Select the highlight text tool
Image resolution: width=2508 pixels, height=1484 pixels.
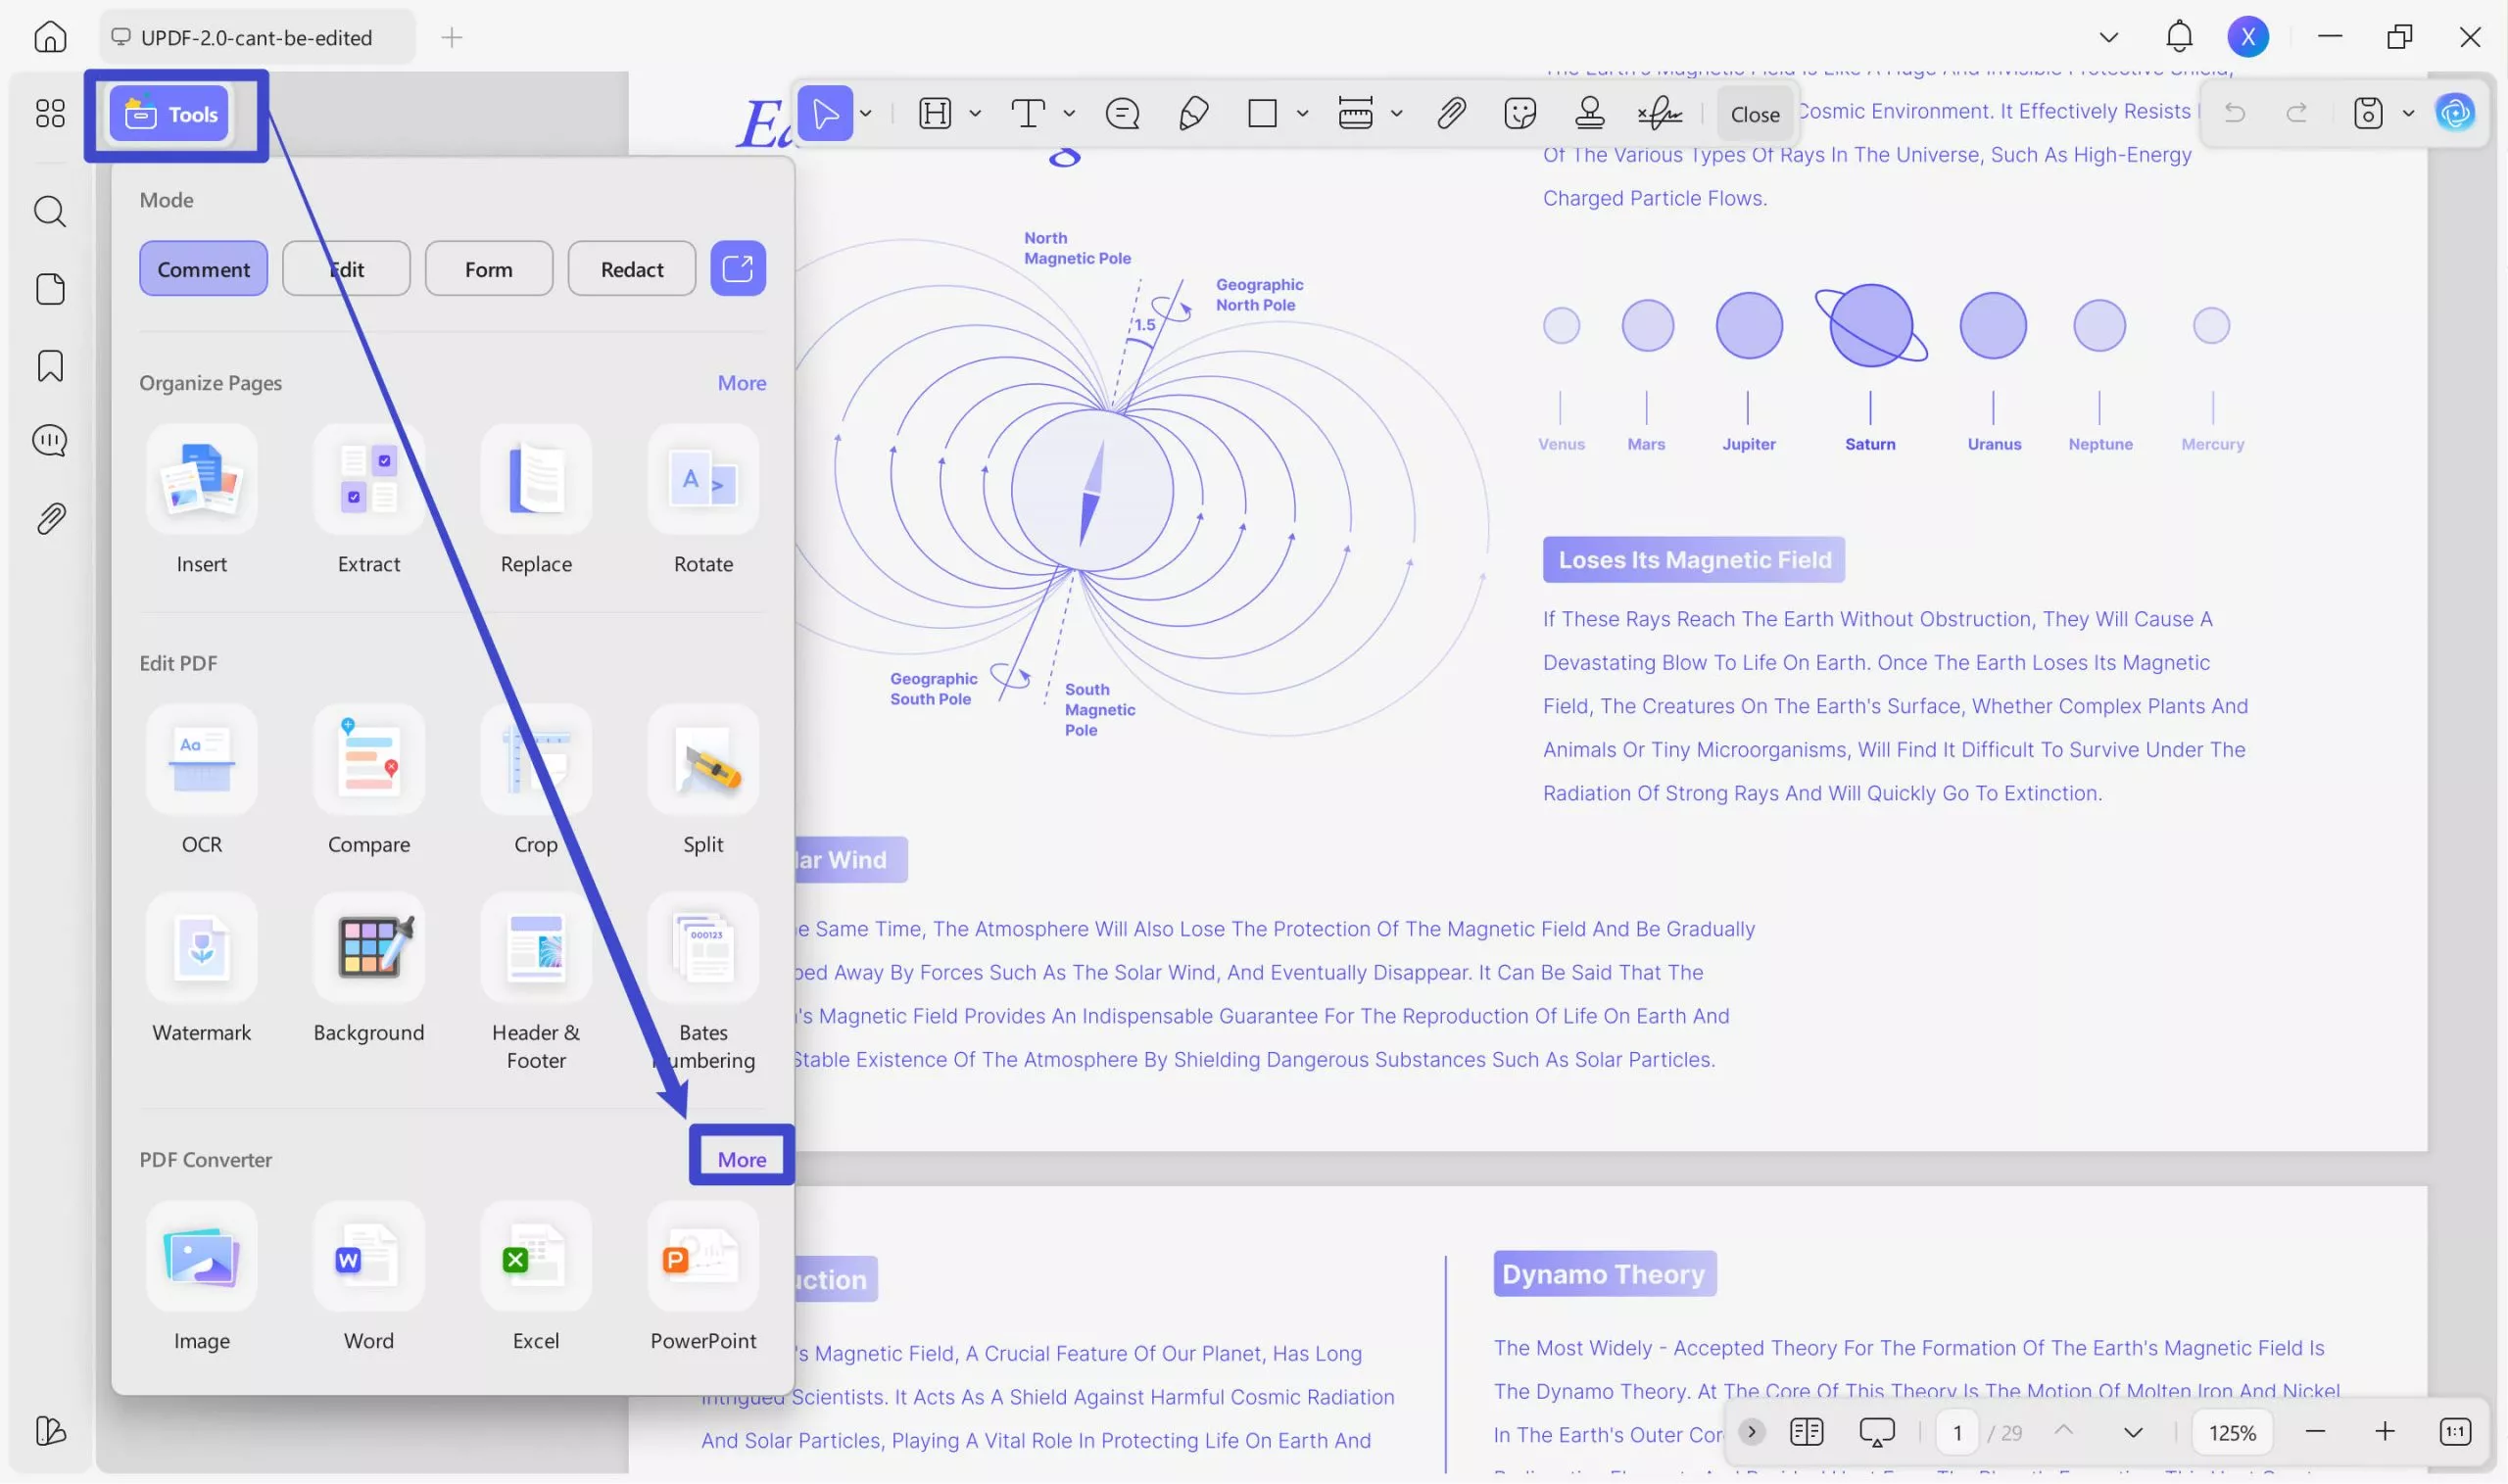click(x=935, y=113)
